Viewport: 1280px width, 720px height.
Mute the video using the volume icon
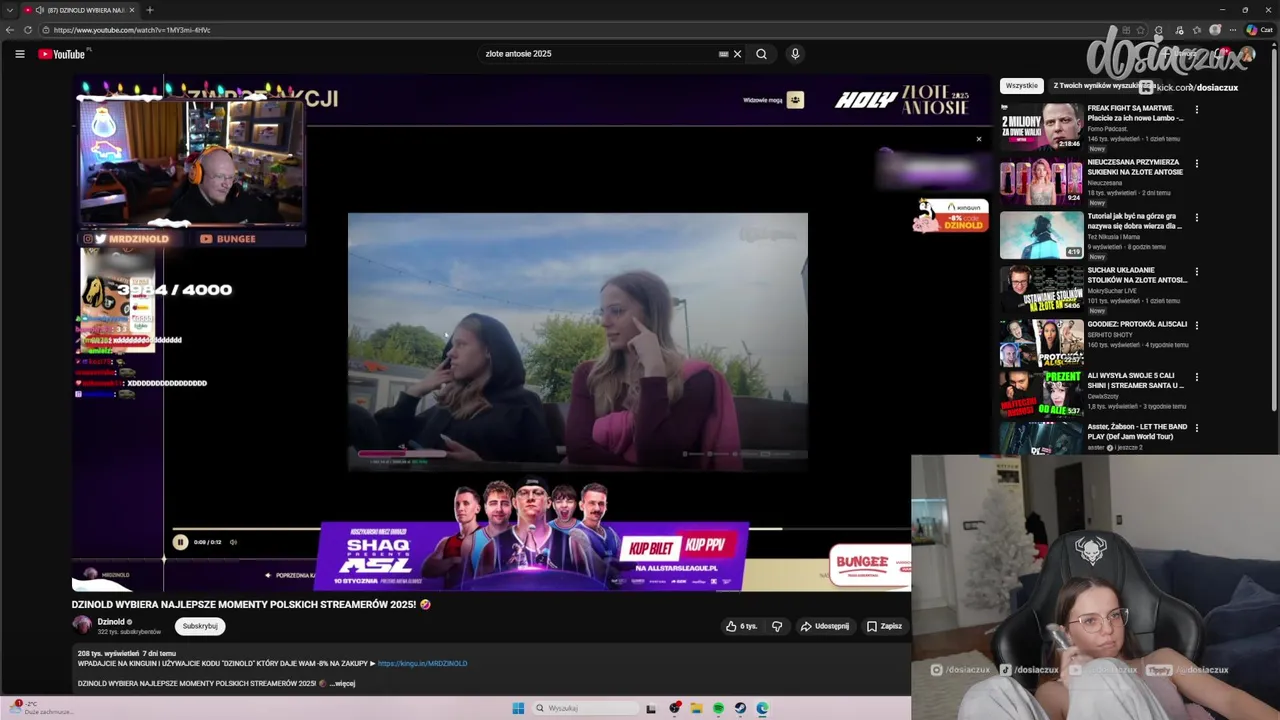233,542
